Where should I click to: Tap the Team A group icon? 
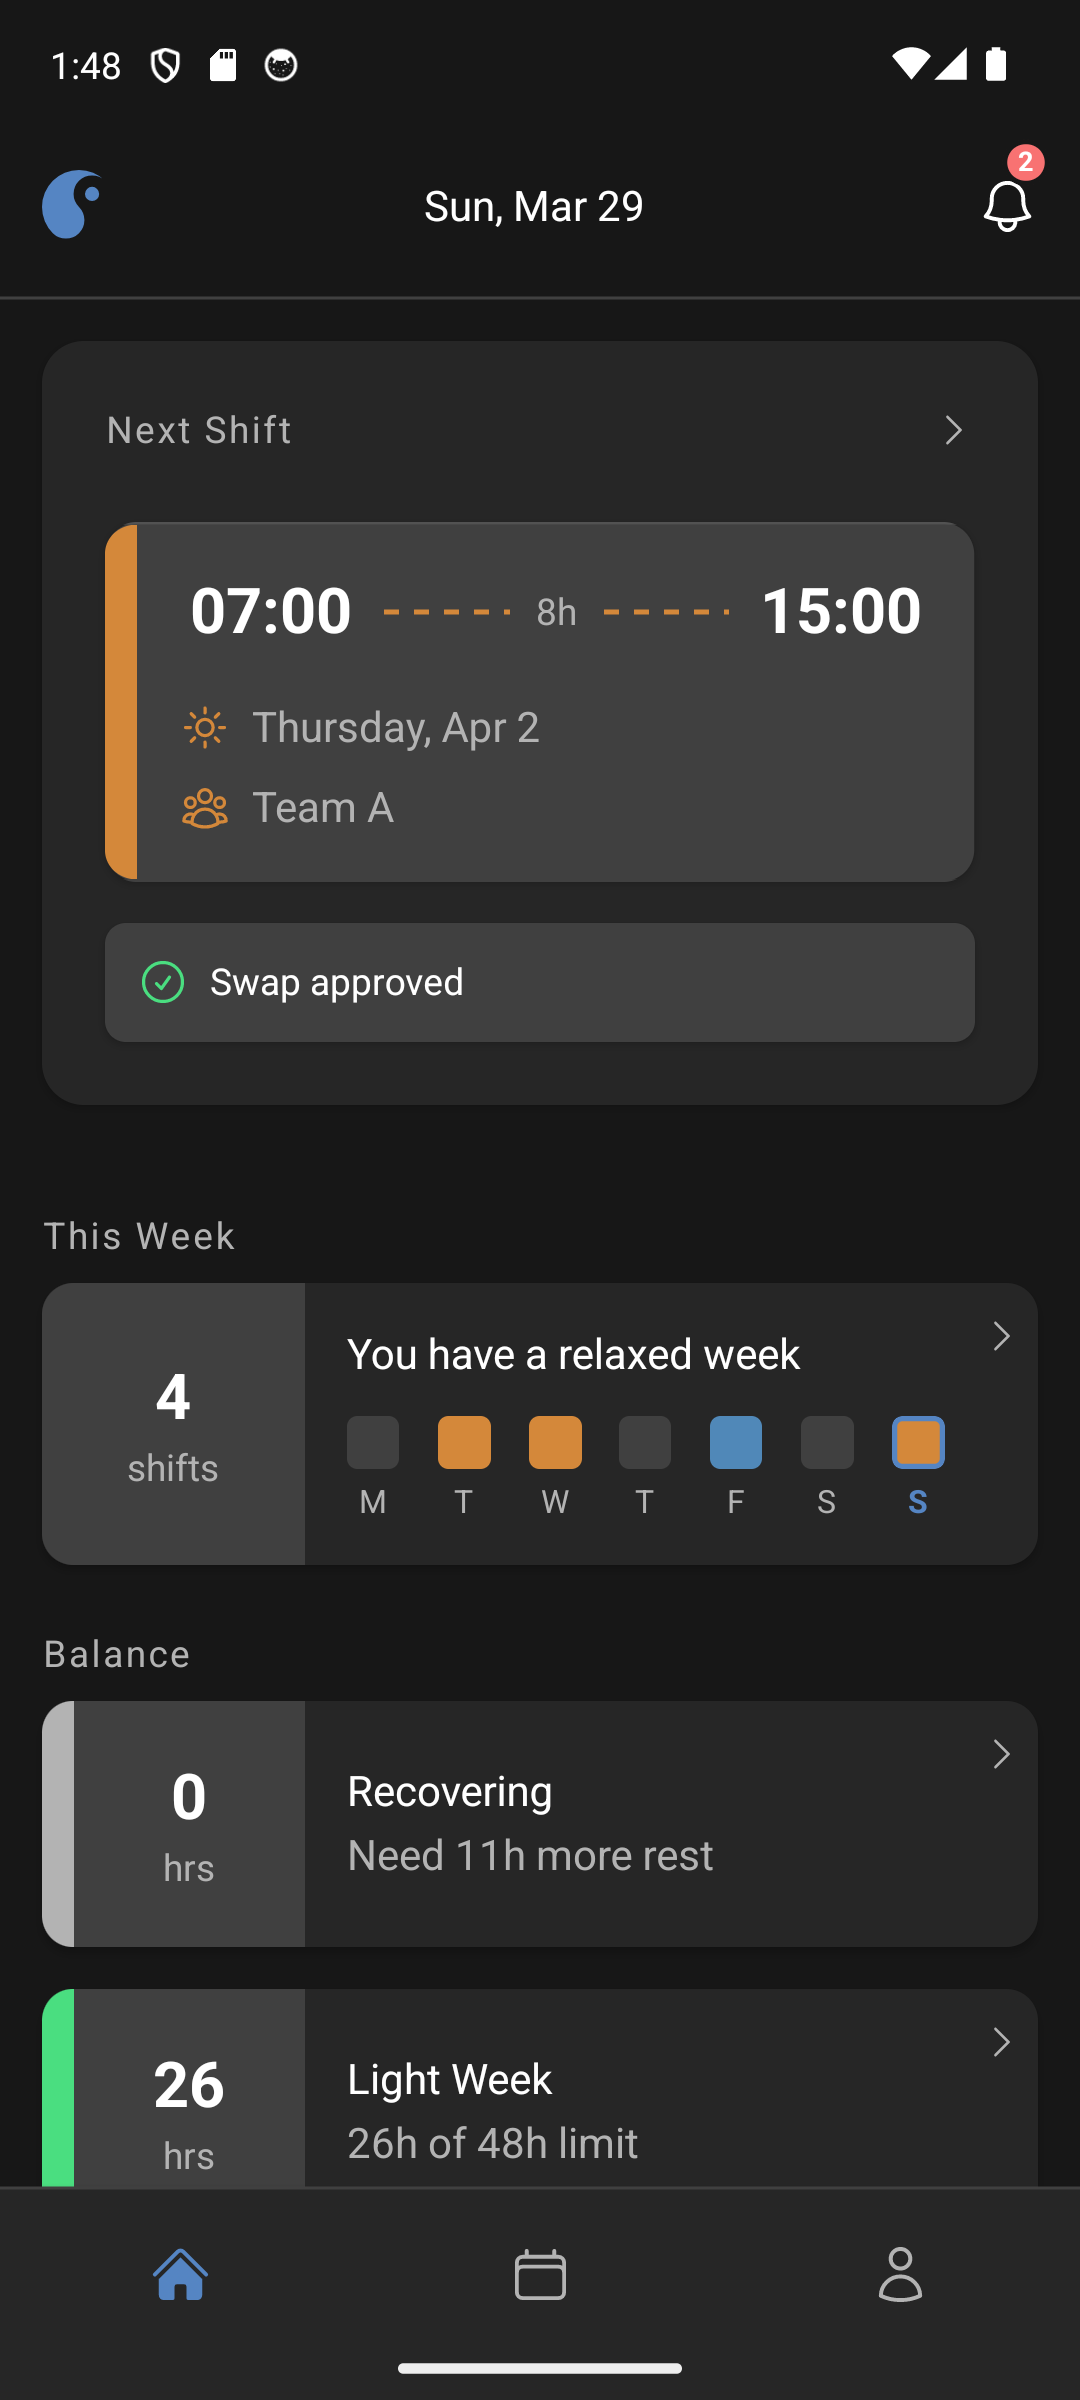point(205,808)
